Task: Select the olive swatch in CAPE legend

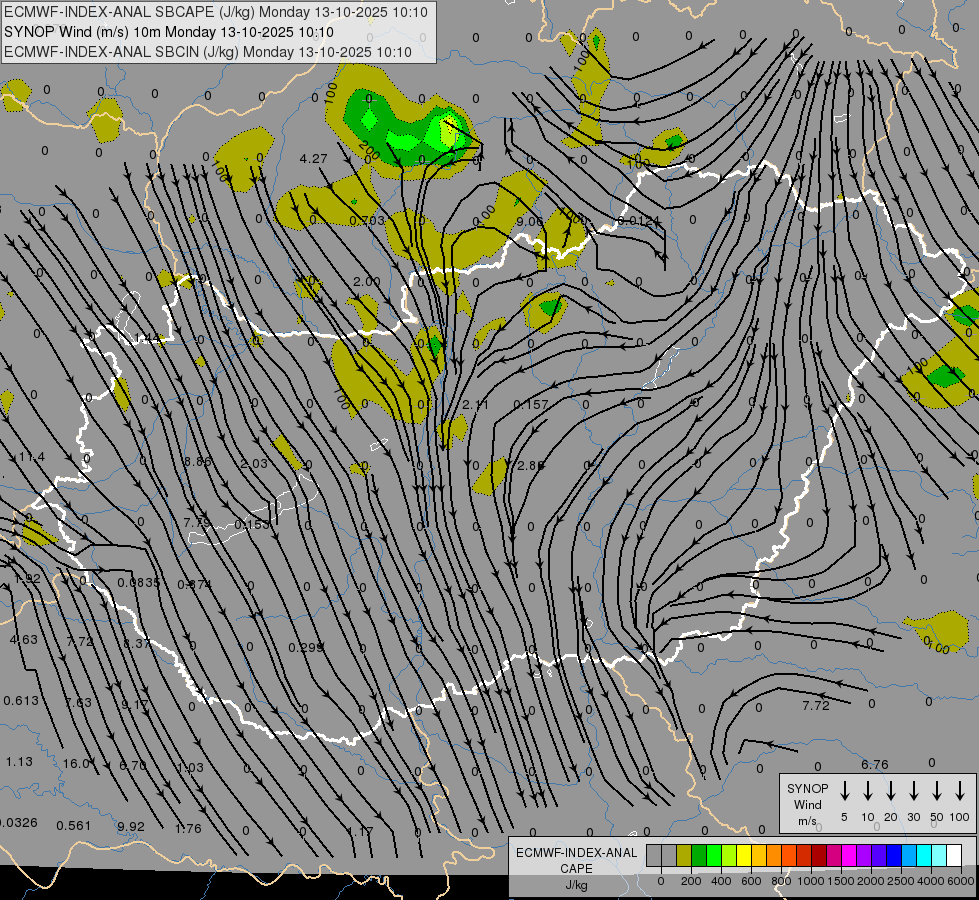Action: [684, 855]
